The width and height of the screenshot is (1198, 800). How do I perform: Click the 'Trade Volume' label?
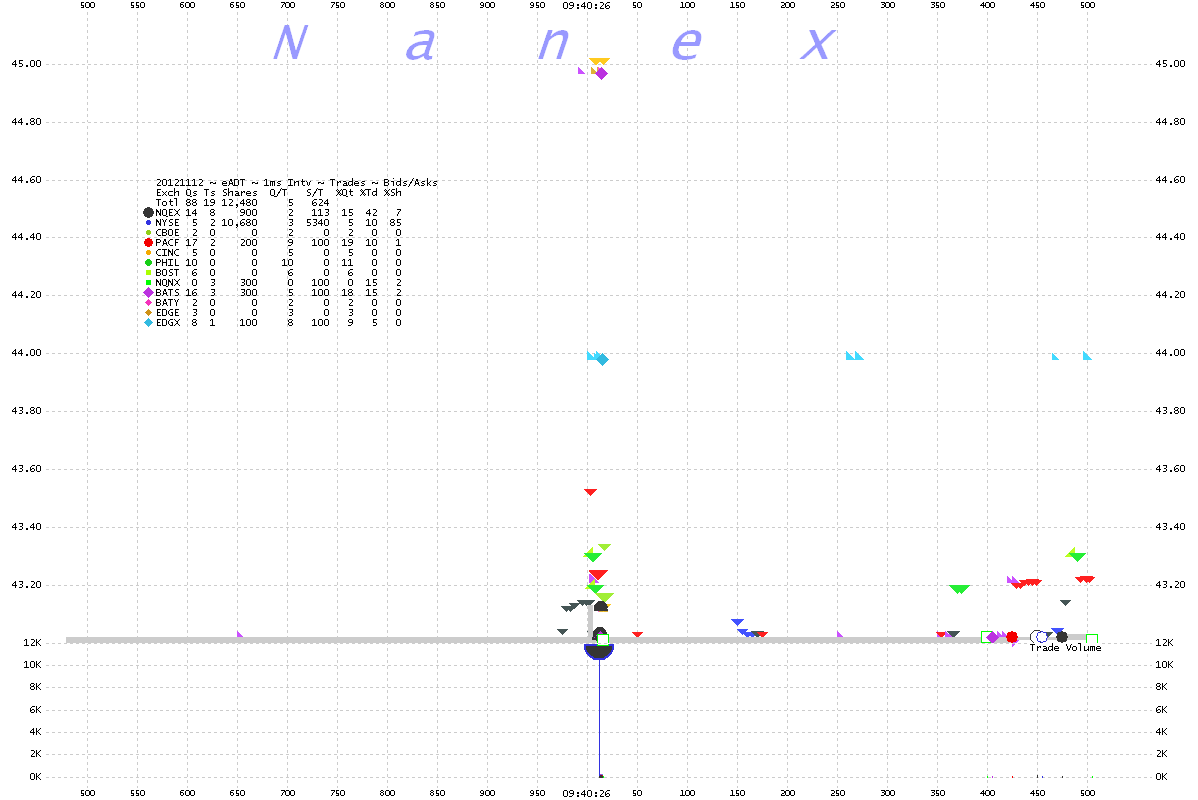click(1065, 647)
